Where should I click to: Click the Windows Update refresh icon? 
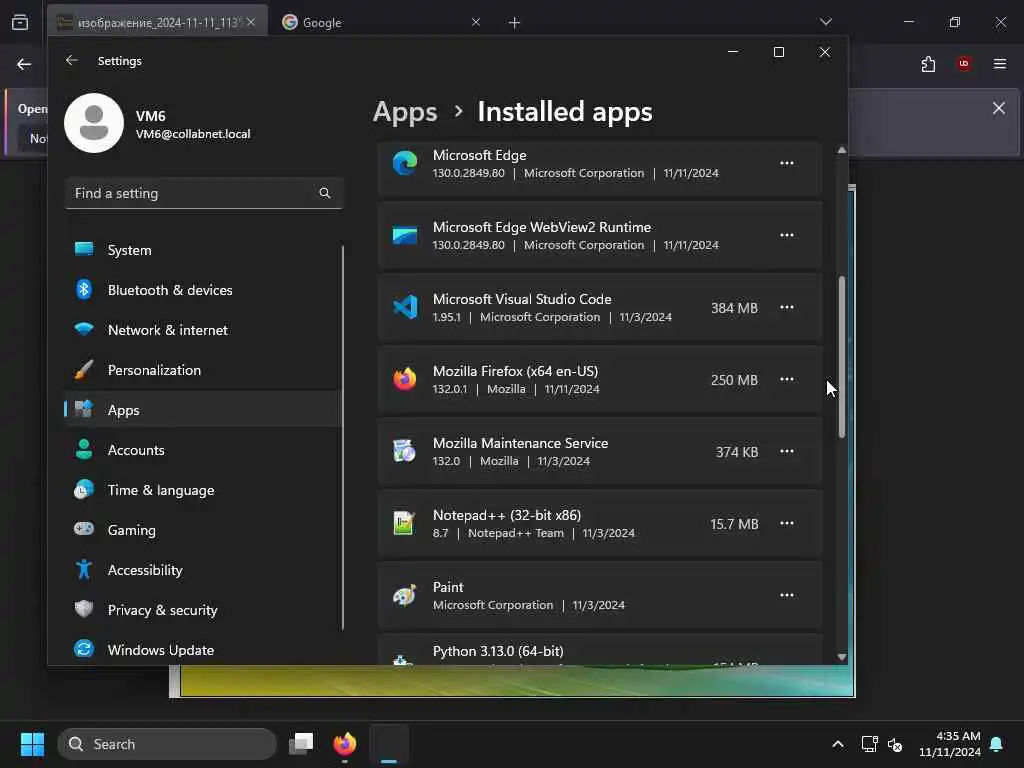click(x=84, y=649)
